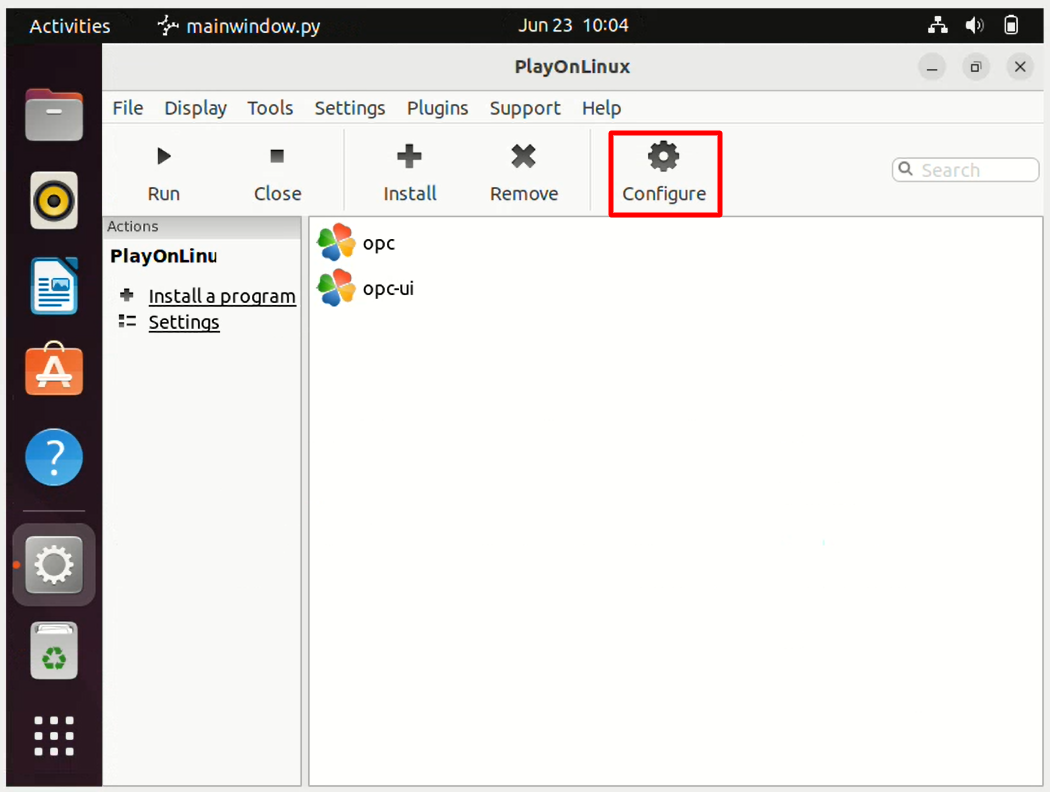Image resolution: width=1050 pixels, height=792 pixels.
Task: Click the active gear app in dock
Action: coord(54,564)
